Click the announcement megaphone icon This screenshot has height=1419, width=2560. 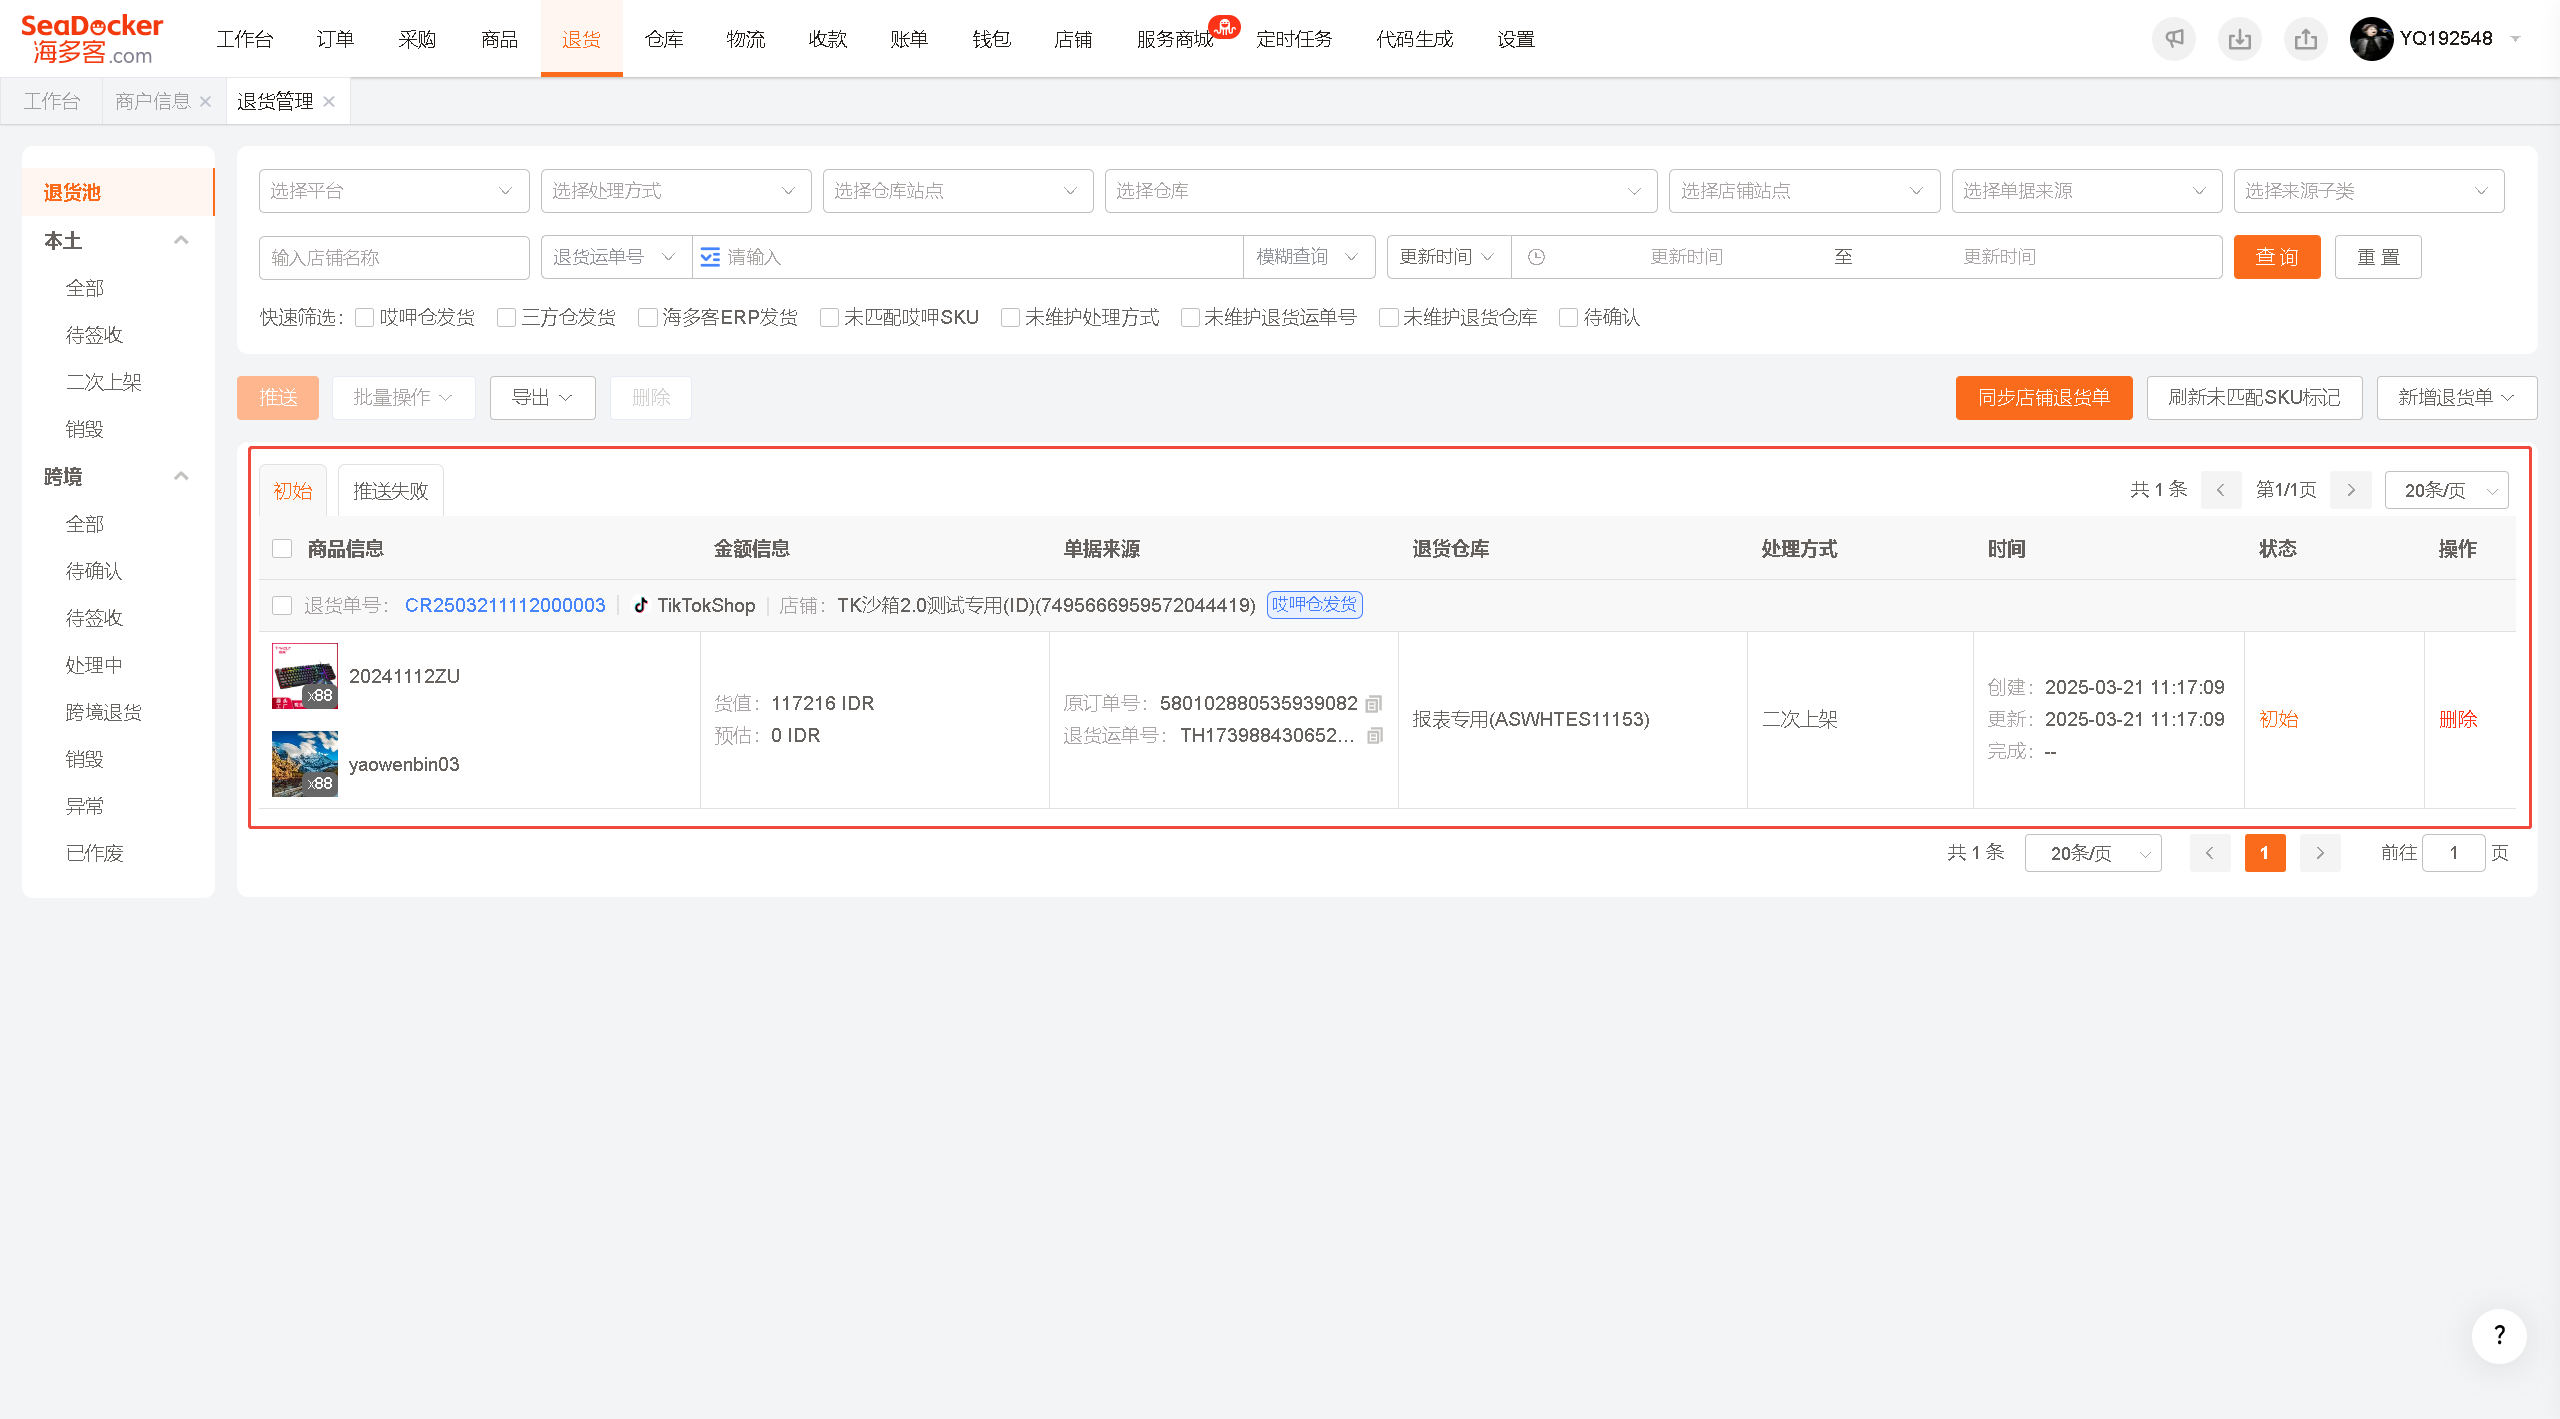[x=2174, y=39]
